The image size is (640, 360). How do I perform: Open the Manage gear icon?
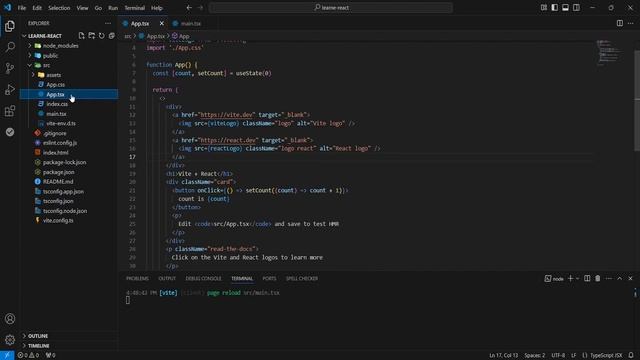click(10, 340)
